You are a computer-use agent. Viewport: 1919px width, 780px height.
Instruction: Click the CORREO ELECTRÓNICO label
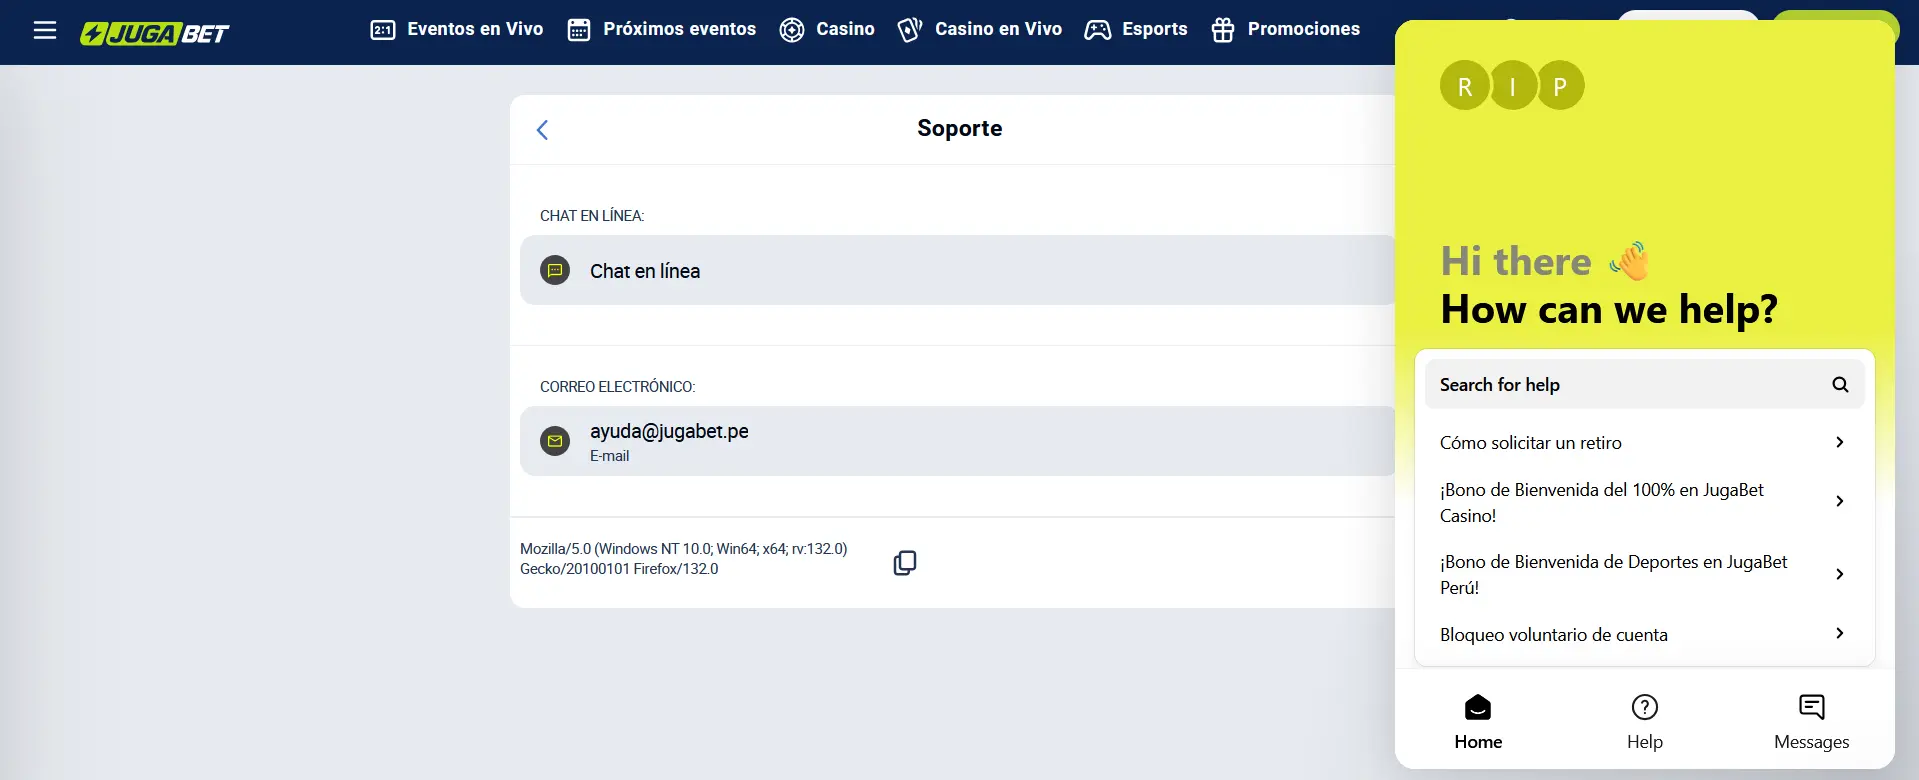point(617,387)
